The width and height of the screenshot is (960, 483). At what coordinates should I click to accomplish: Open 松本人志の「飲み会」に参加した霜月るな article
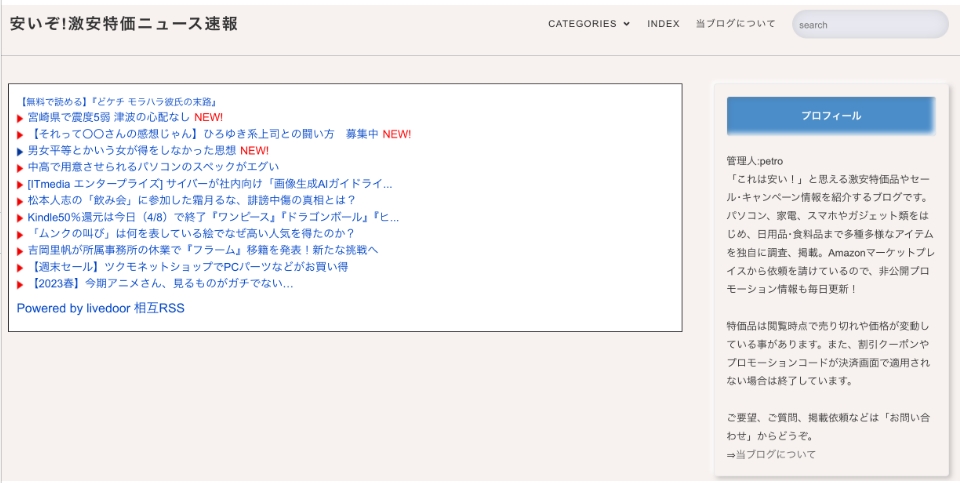[192, 200]
